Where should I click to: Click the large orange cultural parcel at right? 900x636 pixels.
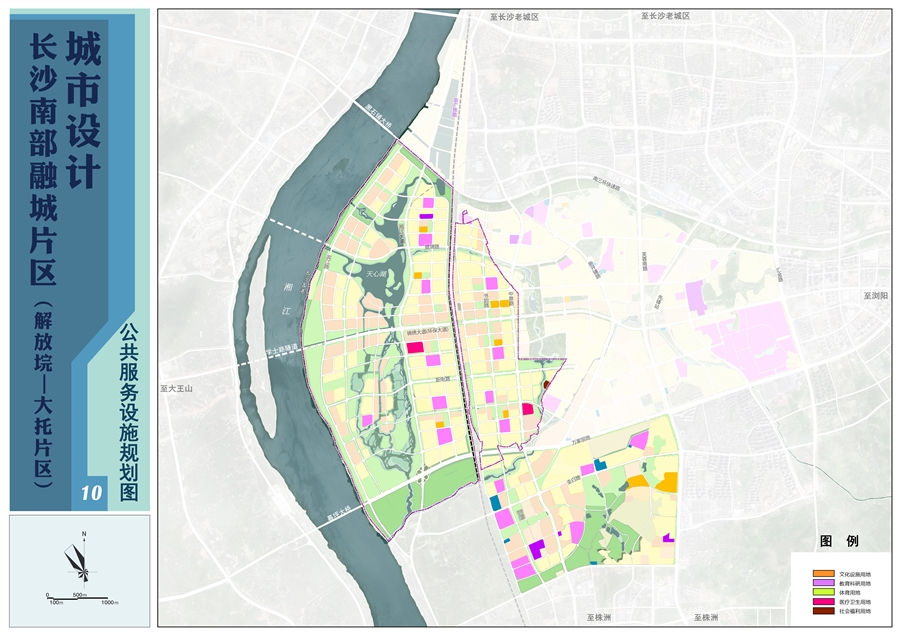point(667,481)
